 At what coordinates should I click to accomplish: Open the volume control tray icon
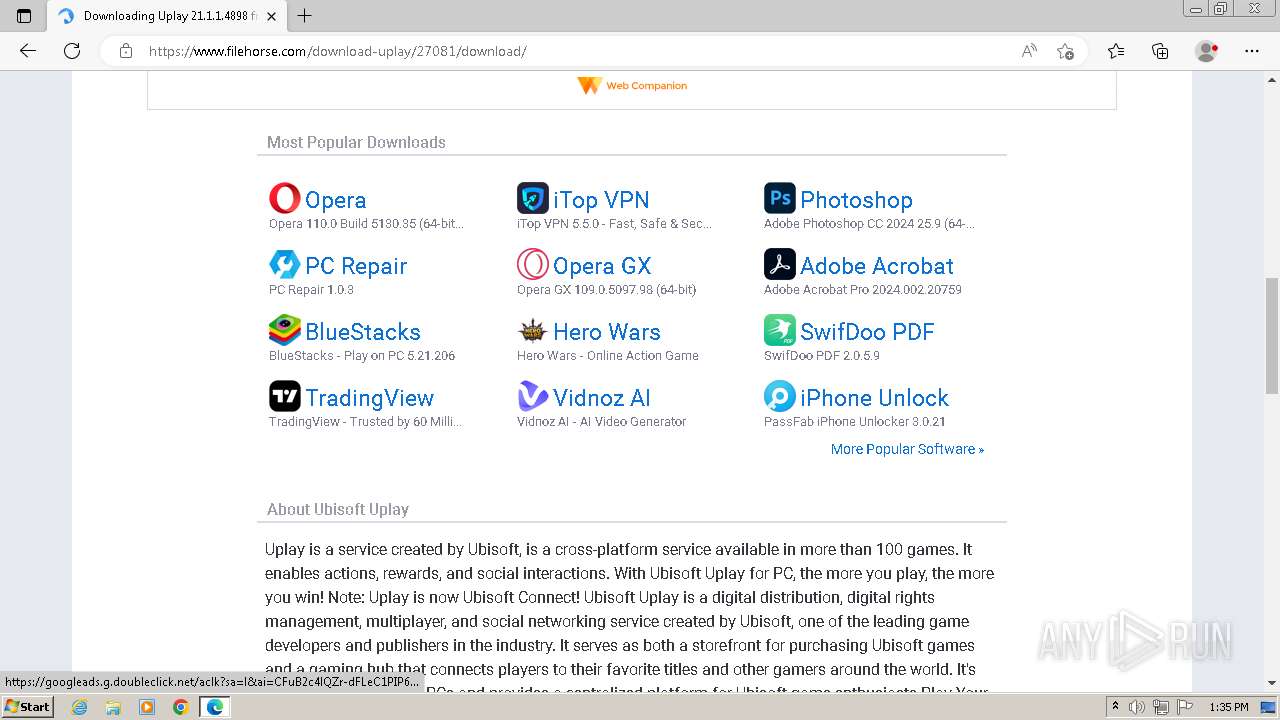pos(1137,707)
